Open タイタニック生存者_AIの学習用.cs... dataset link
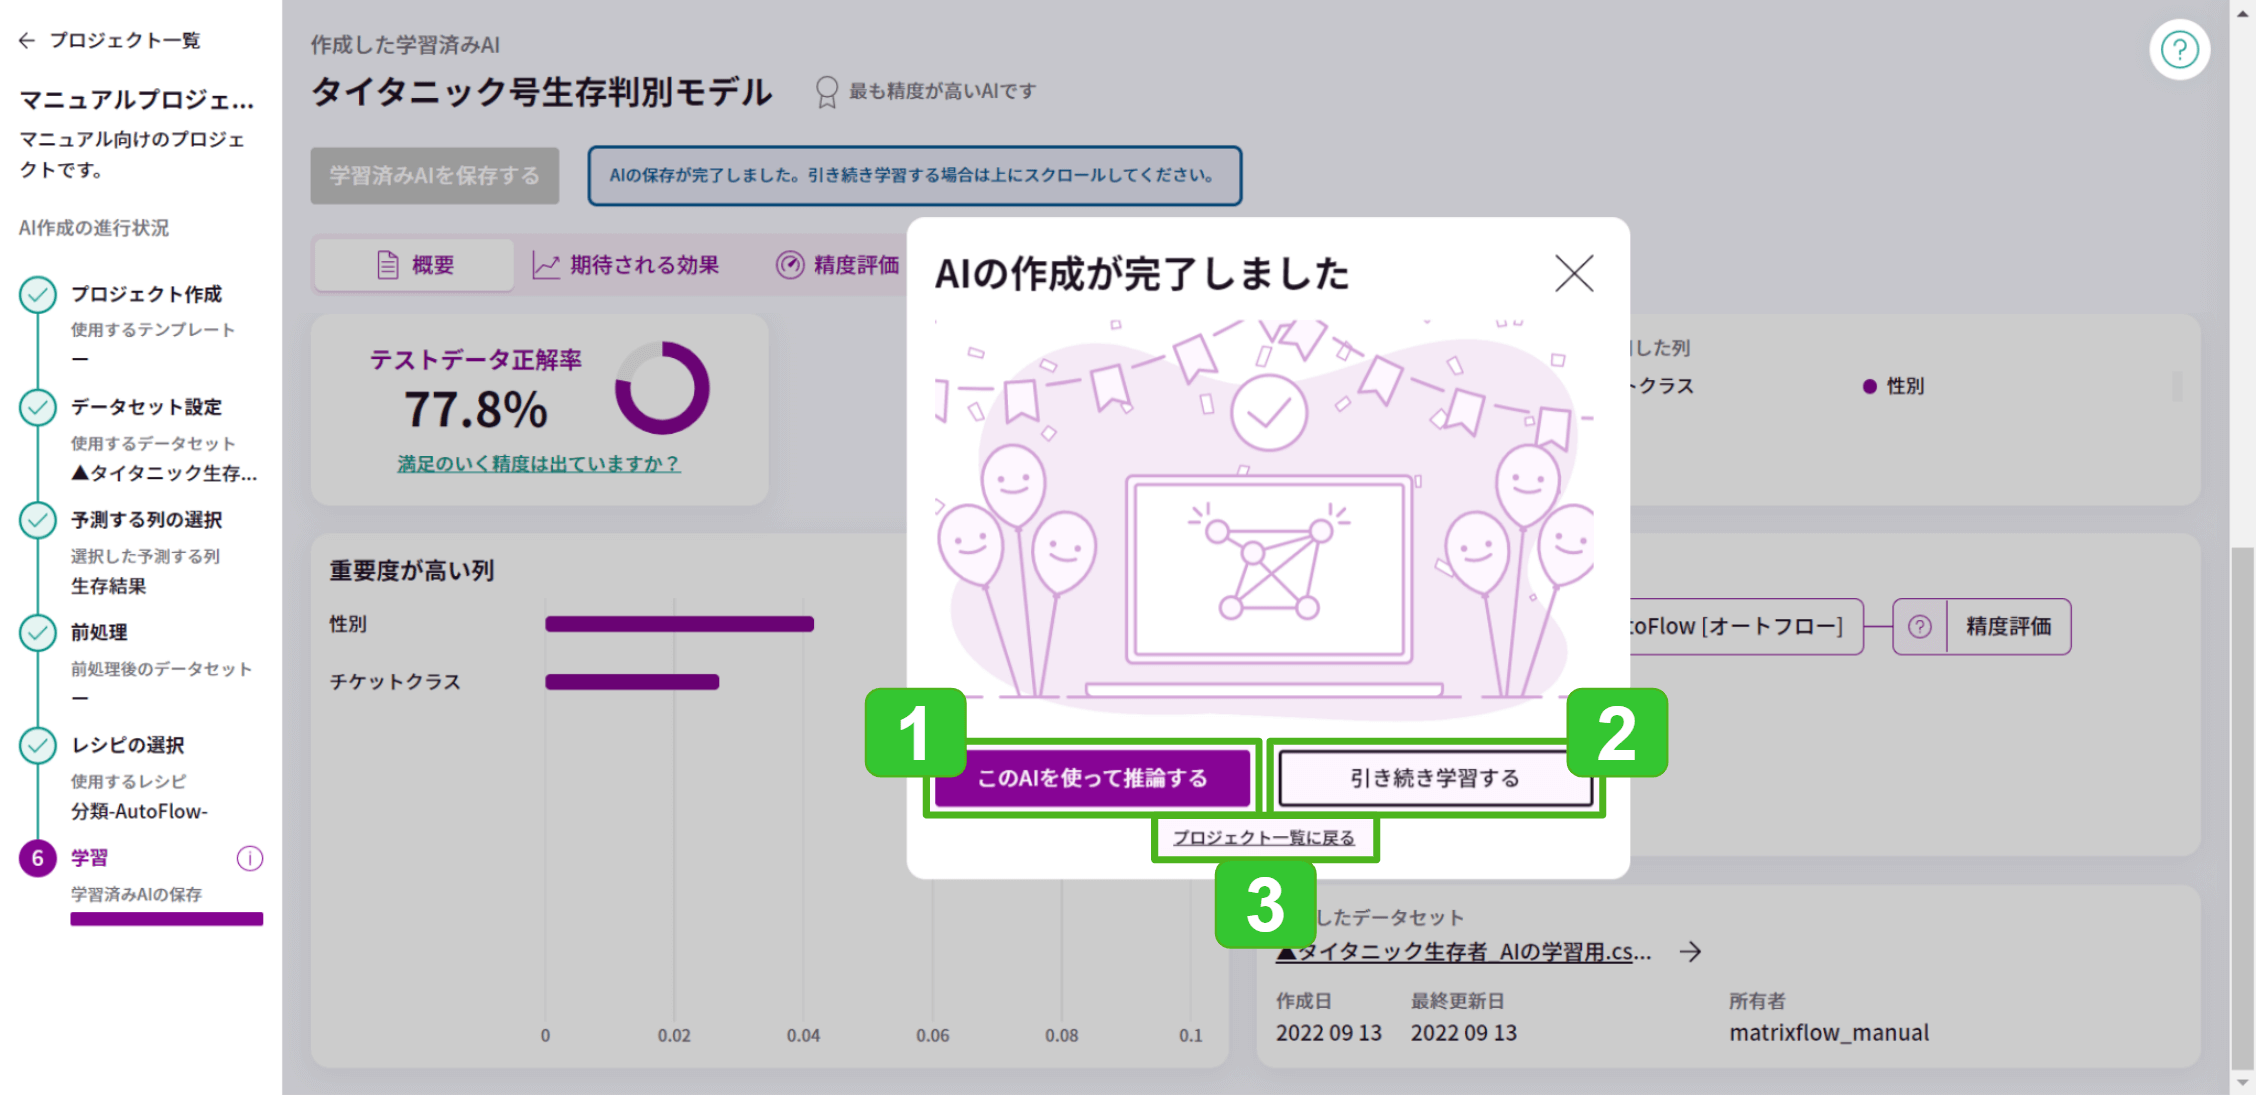2256x1095 pixels. 1463,952
